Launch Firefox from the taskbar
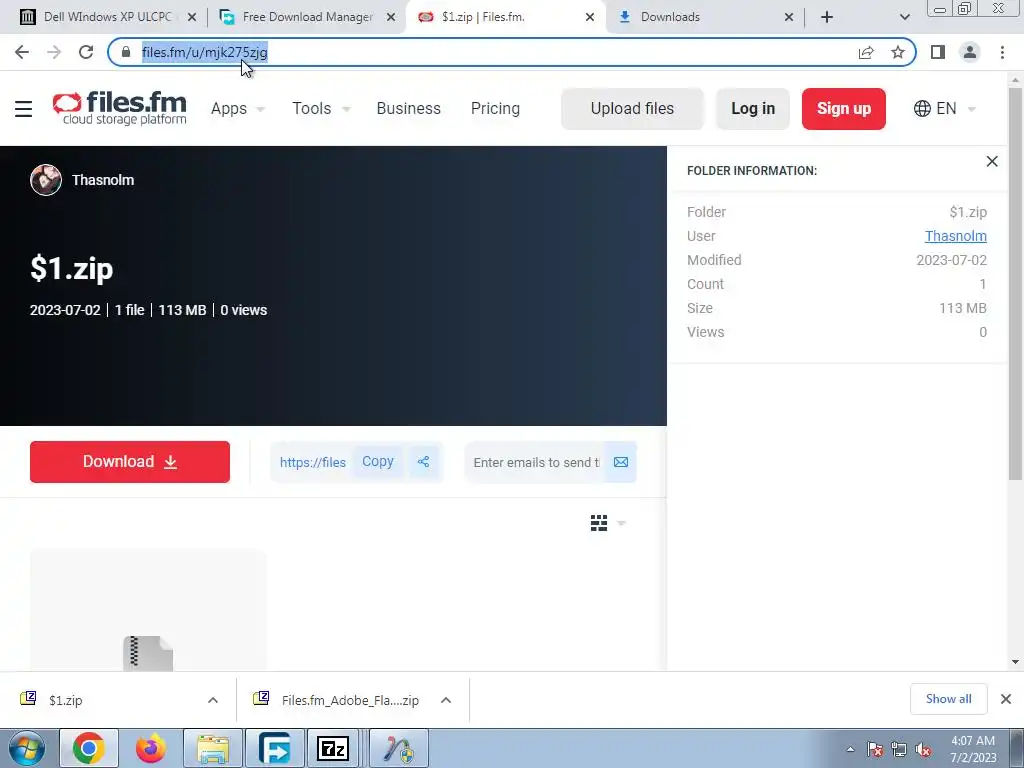This screenshot has height=768, width=1024. tap(151, 748)
